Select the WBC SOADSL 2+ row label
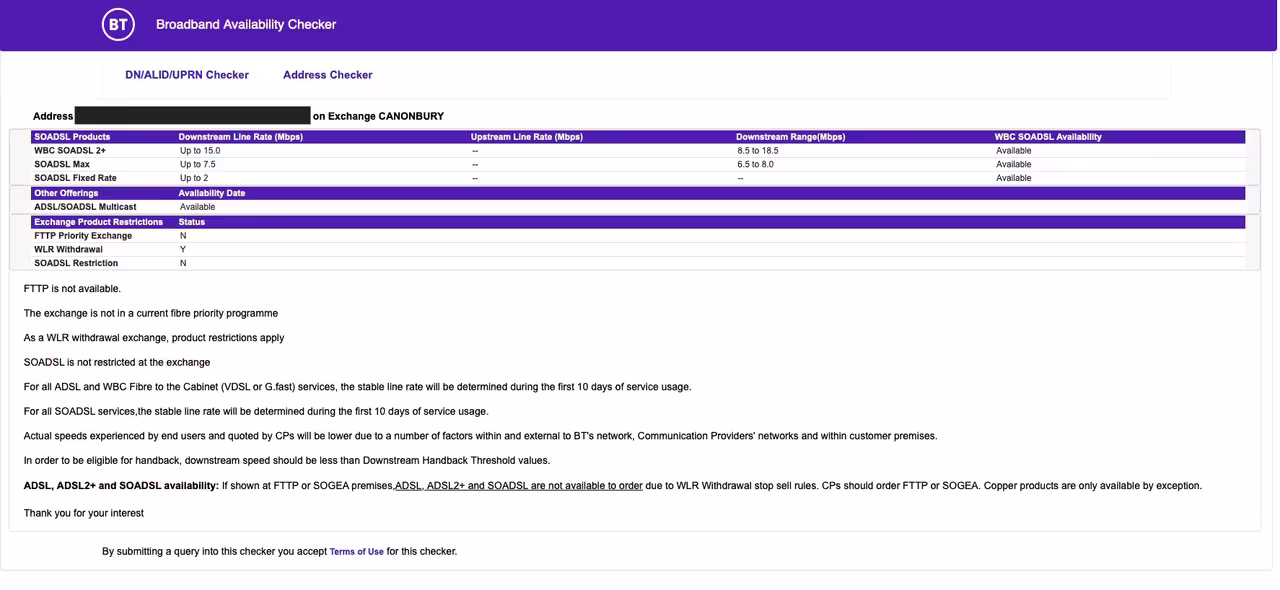The height and width of the screenshot is (590, 1280). pyautogui.click(x=70, y=151)
